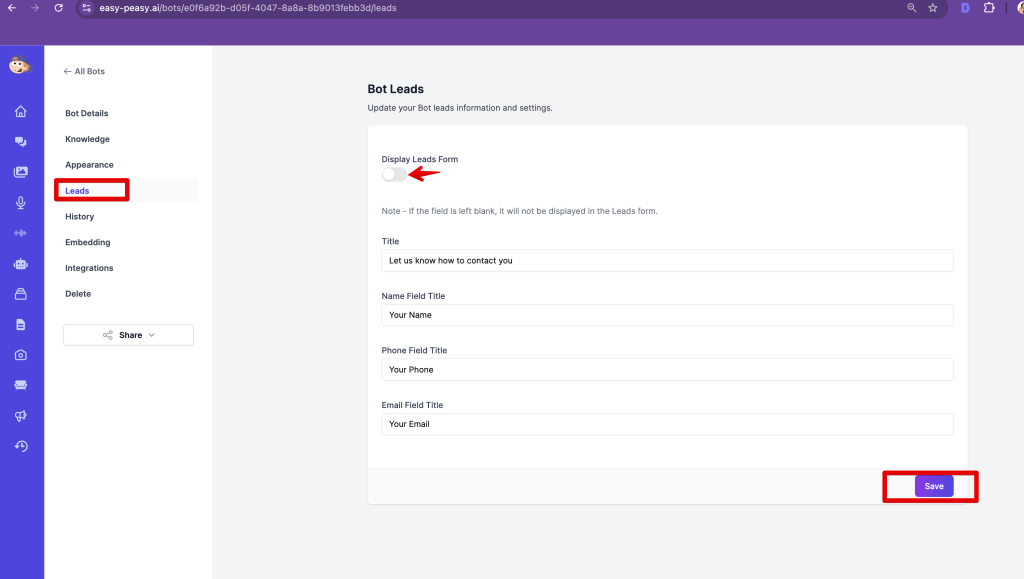
Task: Open the Appearance settings page
Action: [89, 165]
